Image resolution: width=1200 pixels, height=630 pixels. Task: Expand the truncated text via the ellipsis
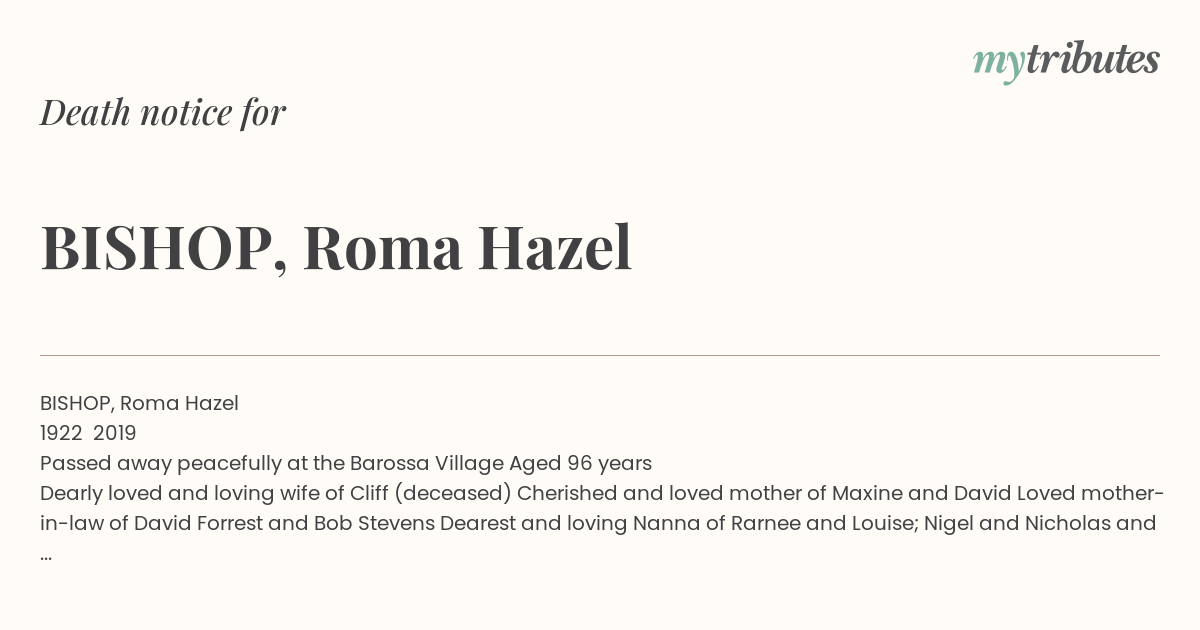[x=46, y=556]
